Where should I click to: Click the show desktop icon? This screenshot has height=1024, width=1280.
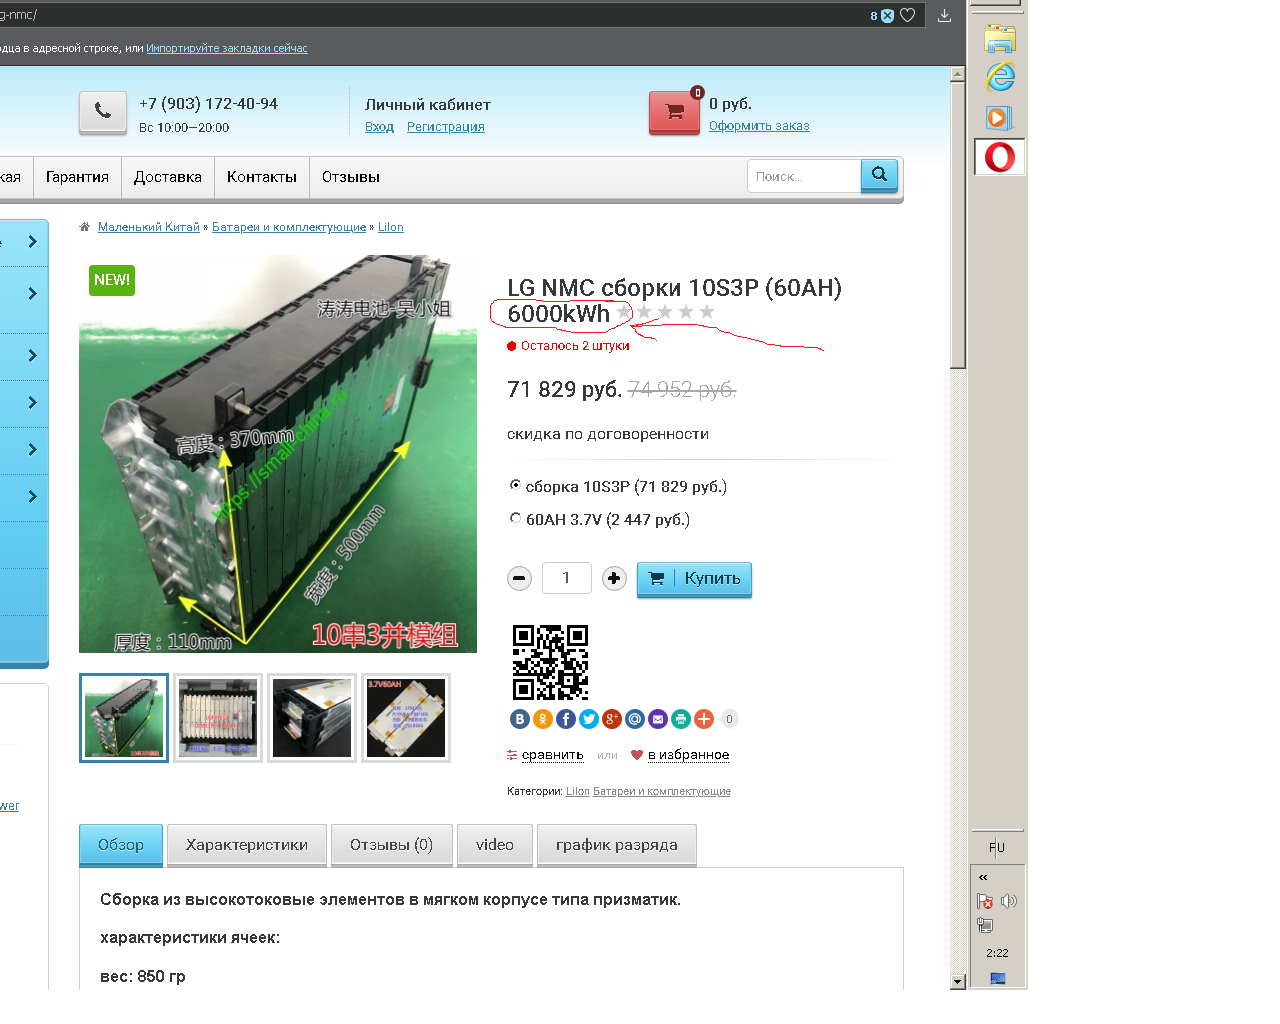point(997,978)
